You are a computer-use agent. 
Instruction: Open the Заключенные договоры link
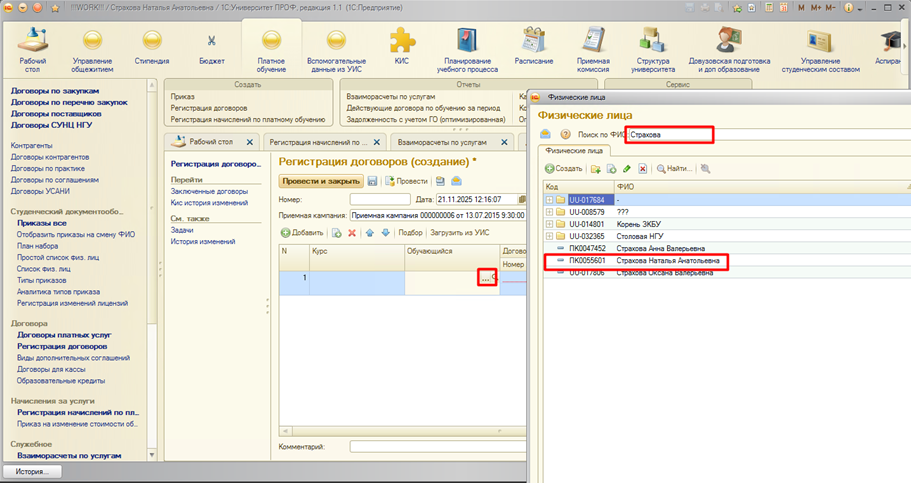(209, 191)
